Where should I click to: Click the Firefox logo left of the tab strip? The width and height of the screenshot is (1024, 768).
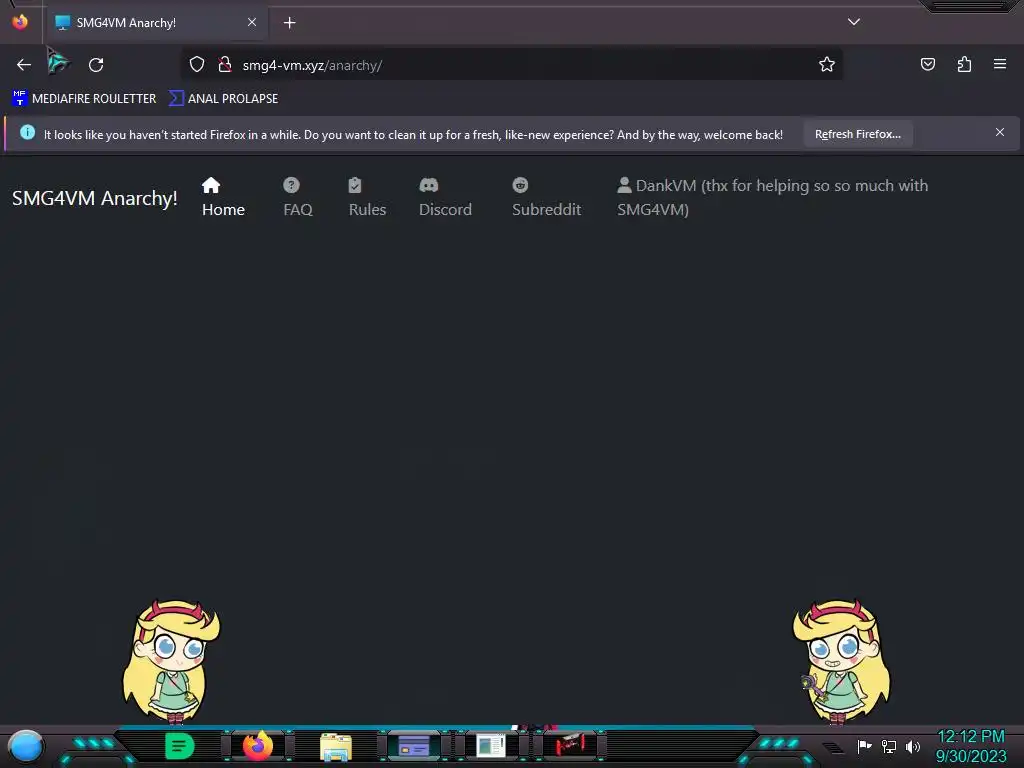(x=20, y=22)
